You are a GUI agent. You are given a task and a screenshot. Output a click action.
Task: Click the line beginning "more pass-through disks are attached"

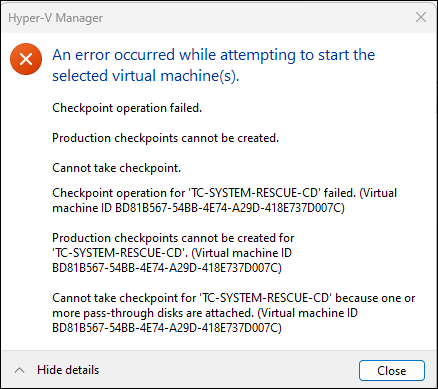coord(205,313)
